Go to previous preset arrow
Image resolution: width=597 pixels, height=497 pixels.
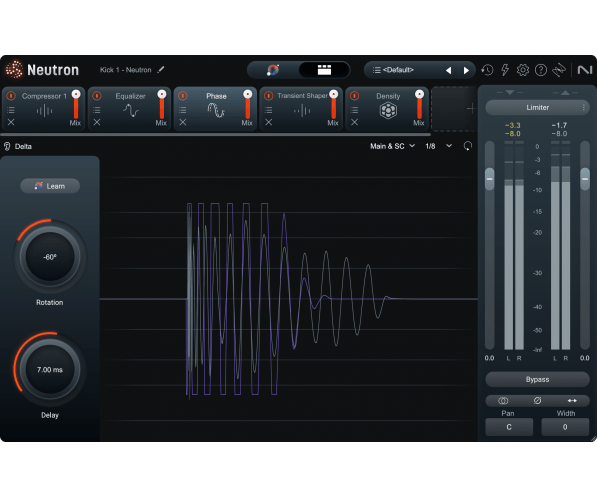[449, 70]
